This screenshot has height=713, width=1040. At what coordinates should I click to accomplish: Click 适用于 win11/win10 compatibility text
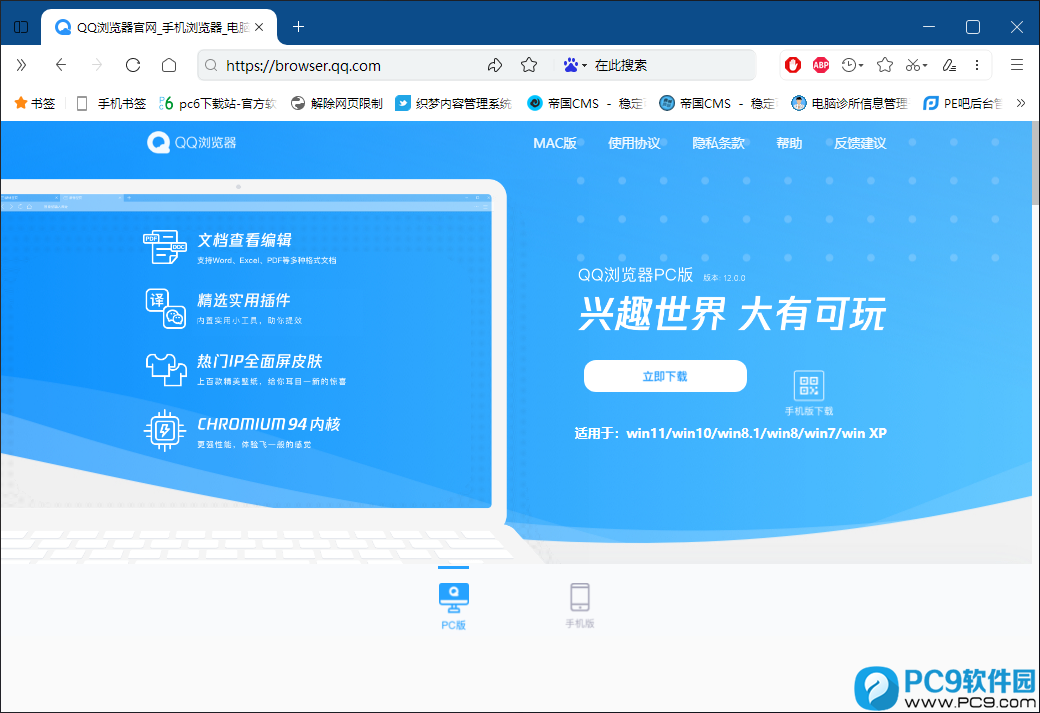pyautogui.click(x=730, y=433)
